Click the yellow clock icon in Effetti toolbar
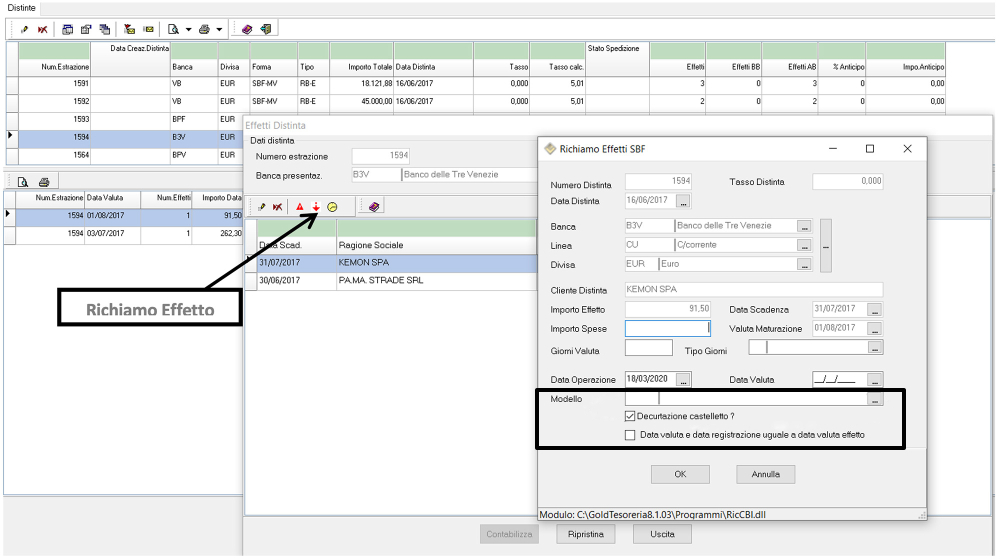Viewport: 1000px width, 559px height. click(x=332, y=206)
